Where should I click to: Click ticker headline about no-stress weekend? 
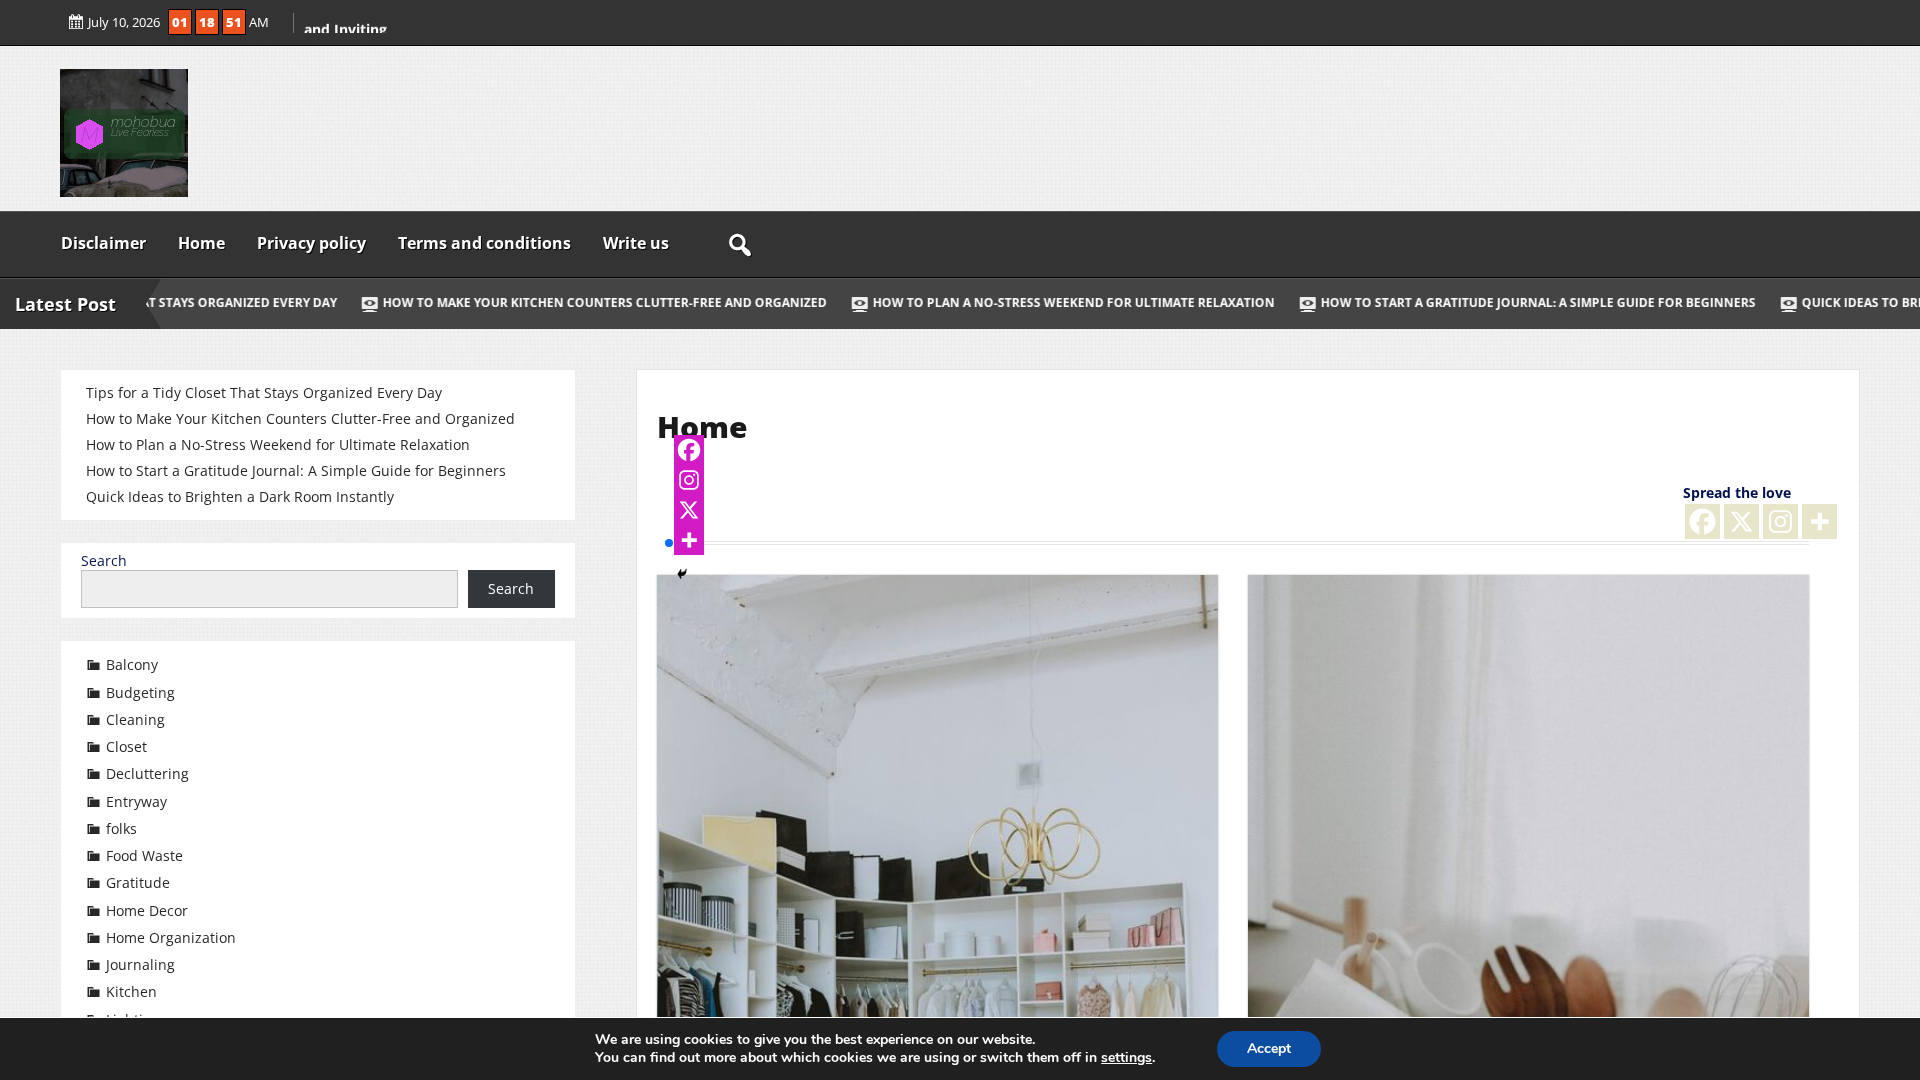[1063, 303]
